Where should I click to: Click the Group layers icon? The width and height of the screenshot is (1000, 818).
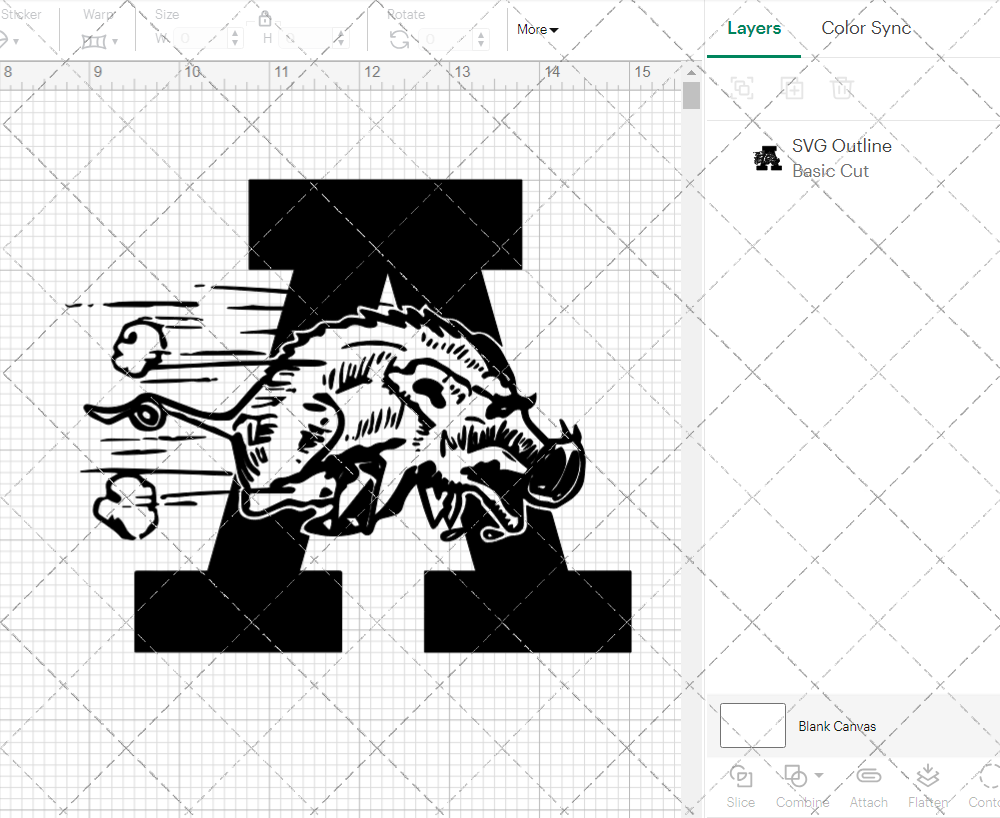point(742,88)
